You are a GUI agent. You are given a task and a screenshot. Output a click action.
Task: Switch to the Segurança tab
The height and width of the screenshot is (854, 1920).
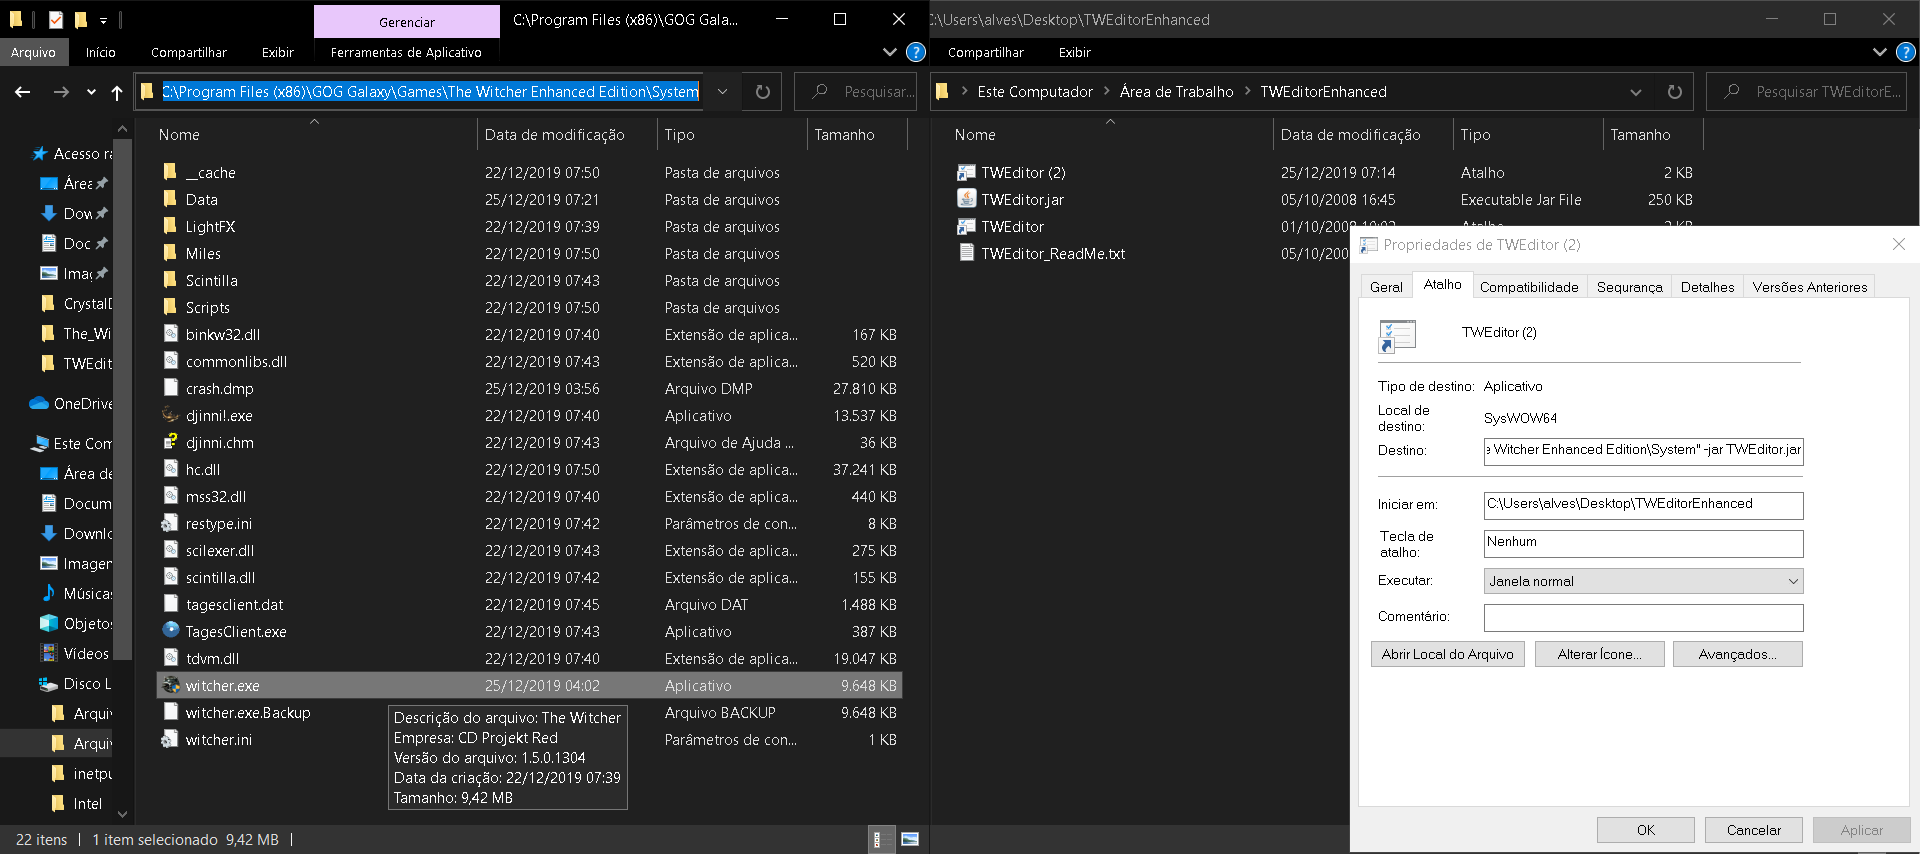[1630, 287]
